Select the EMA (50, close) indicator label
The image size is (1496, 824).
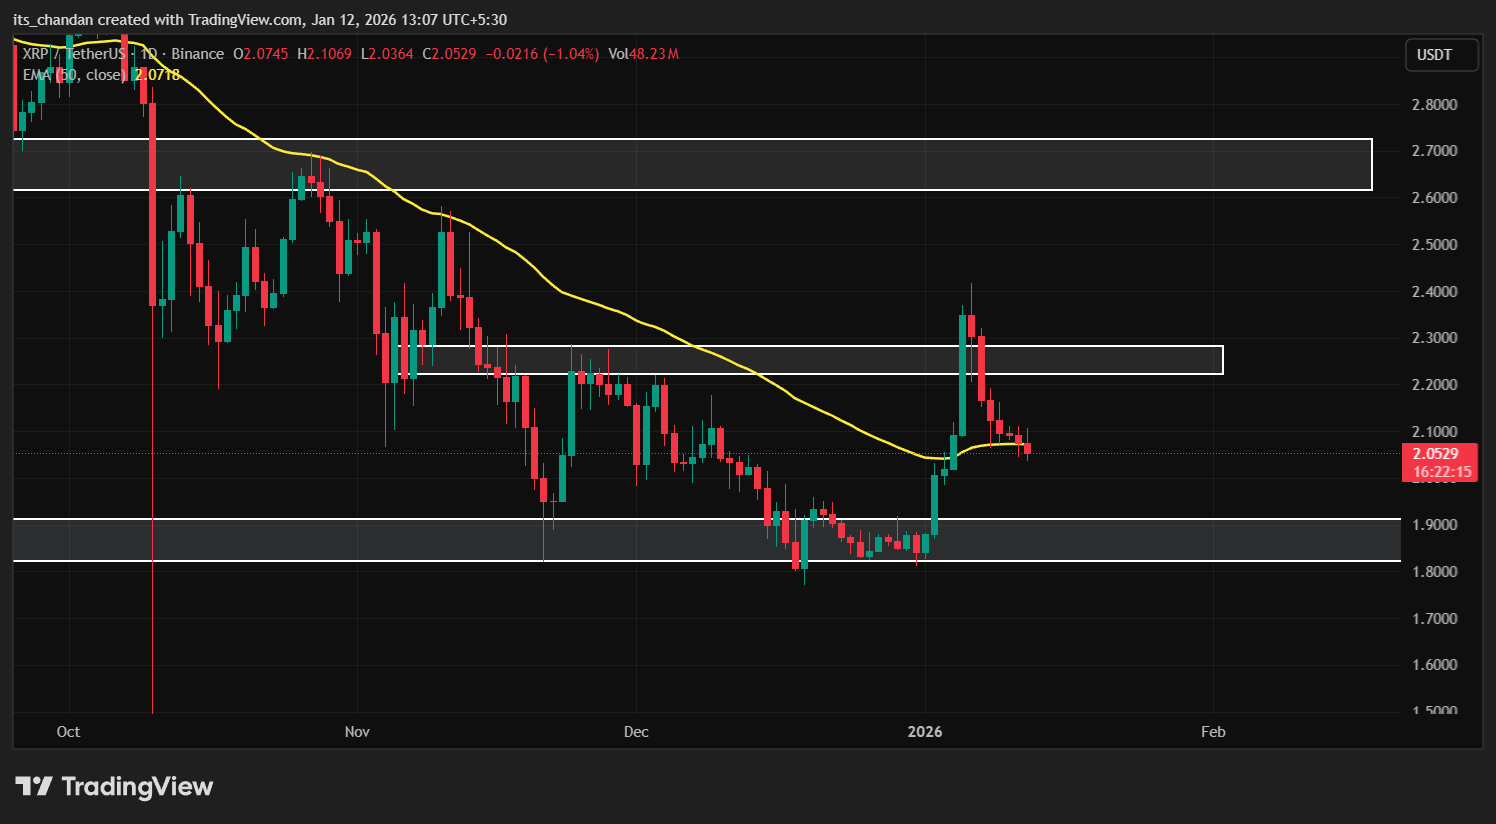(x=76, y=75)
